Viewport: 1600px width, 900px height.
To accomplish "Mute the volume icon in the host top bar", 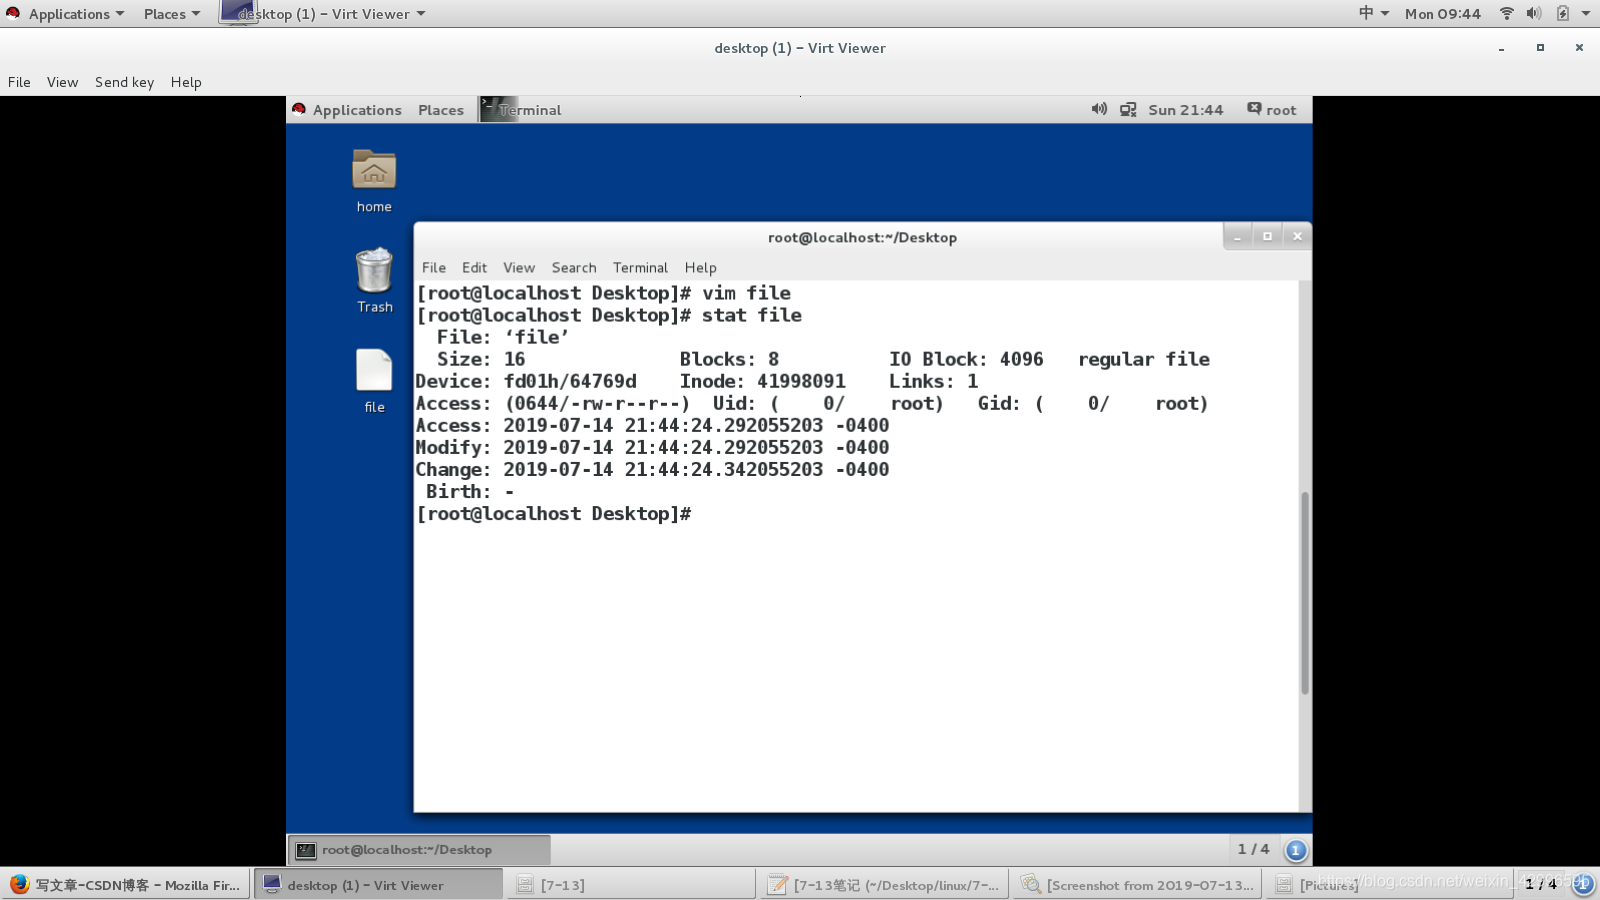I will pyautogui.click(x=1533, y=14).
